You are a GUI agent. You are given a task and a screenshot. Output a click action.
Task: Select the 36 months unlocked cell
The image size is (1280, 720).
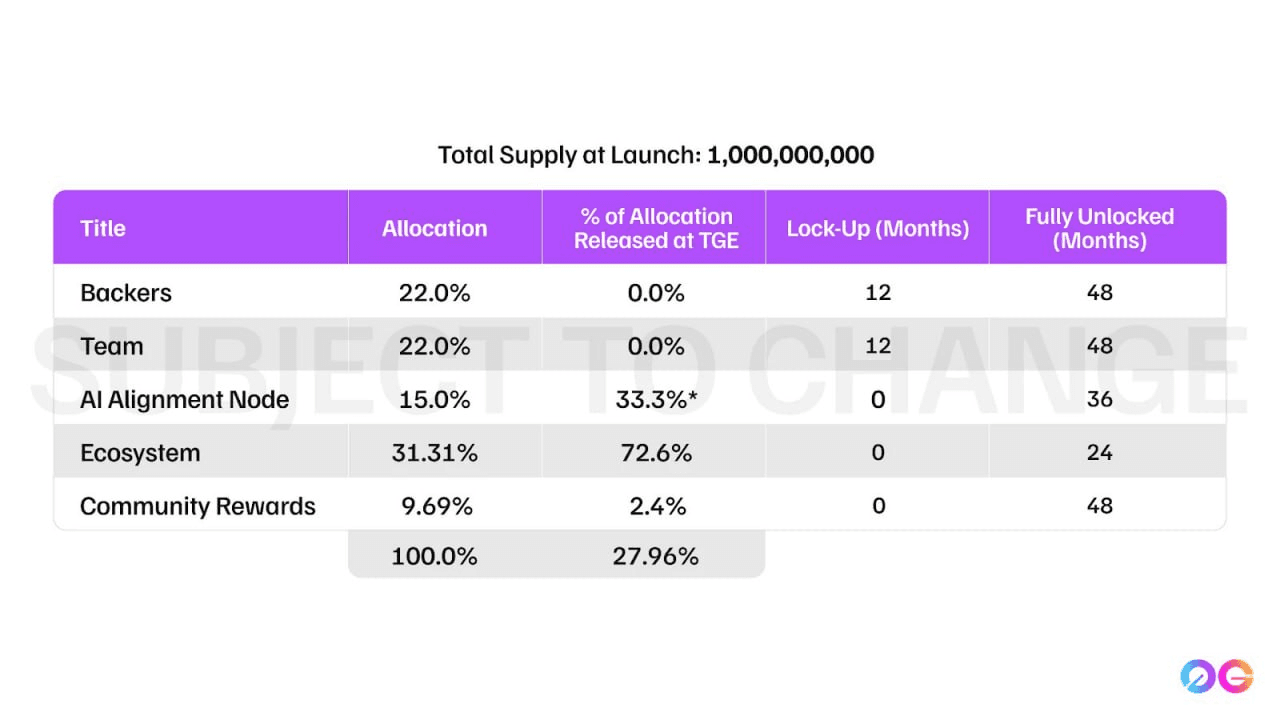point(1099,399)
